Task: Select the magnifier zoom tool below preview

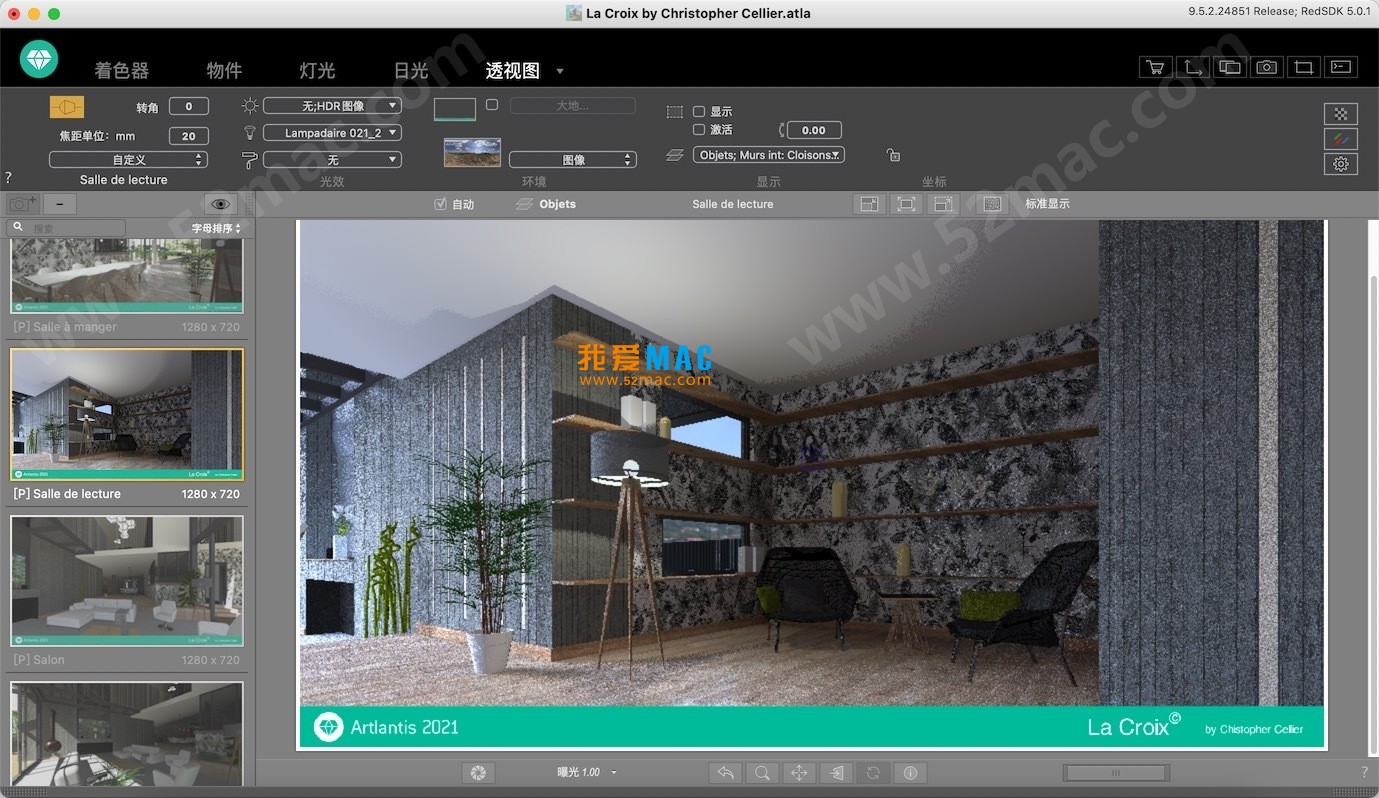Action: (x=762, y=773)
